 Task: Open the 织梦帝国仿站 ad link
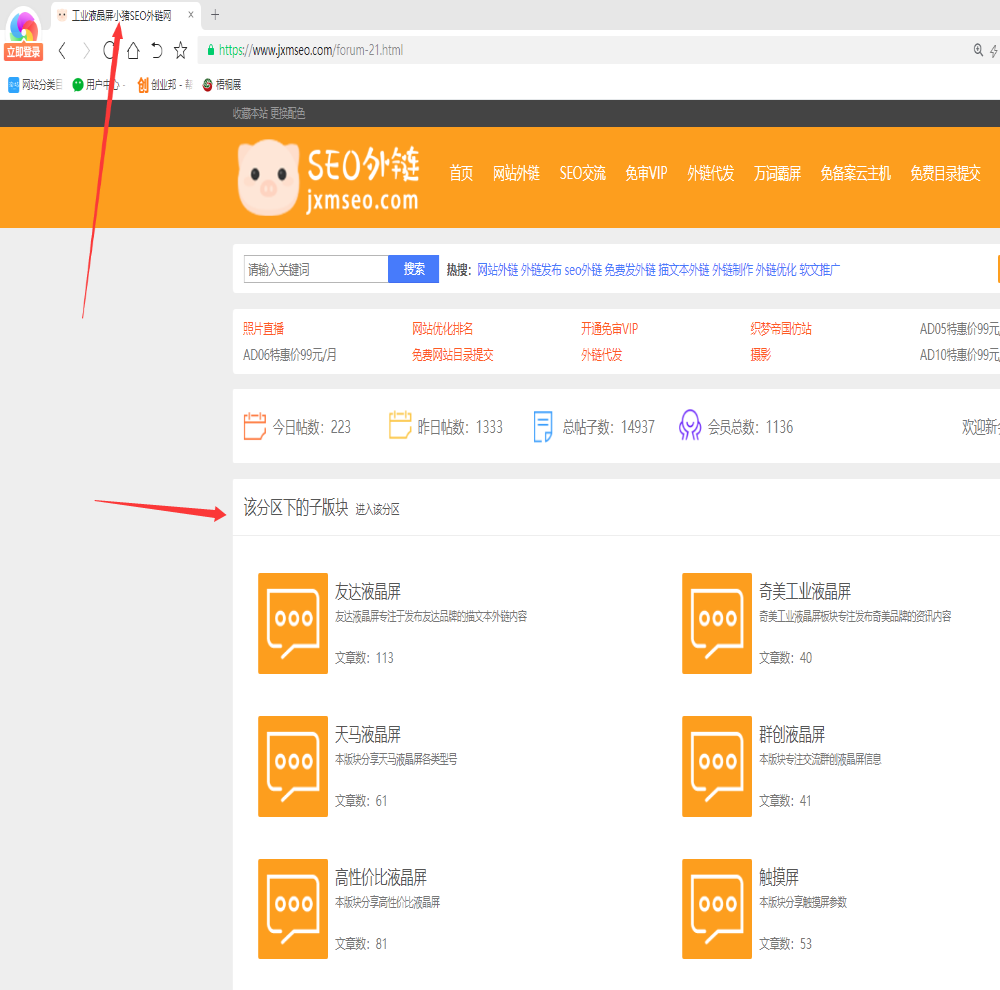(x=781, y=329)
